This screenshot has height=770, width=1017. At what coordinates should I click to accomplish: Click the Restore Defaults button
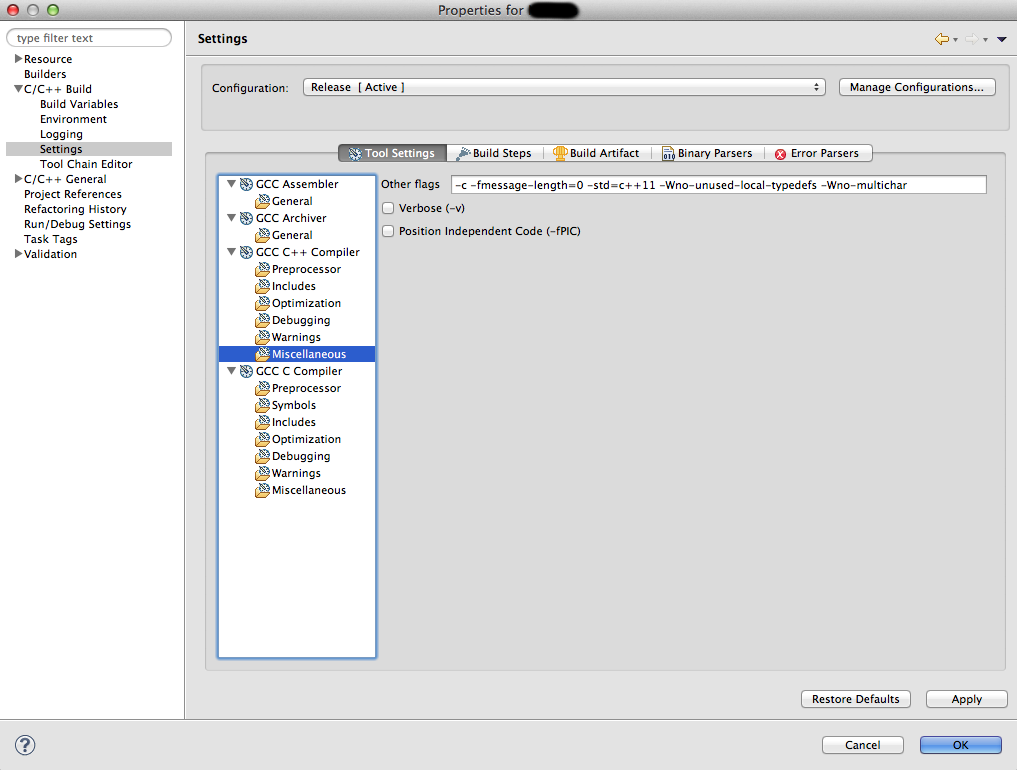tap(855, 699)
